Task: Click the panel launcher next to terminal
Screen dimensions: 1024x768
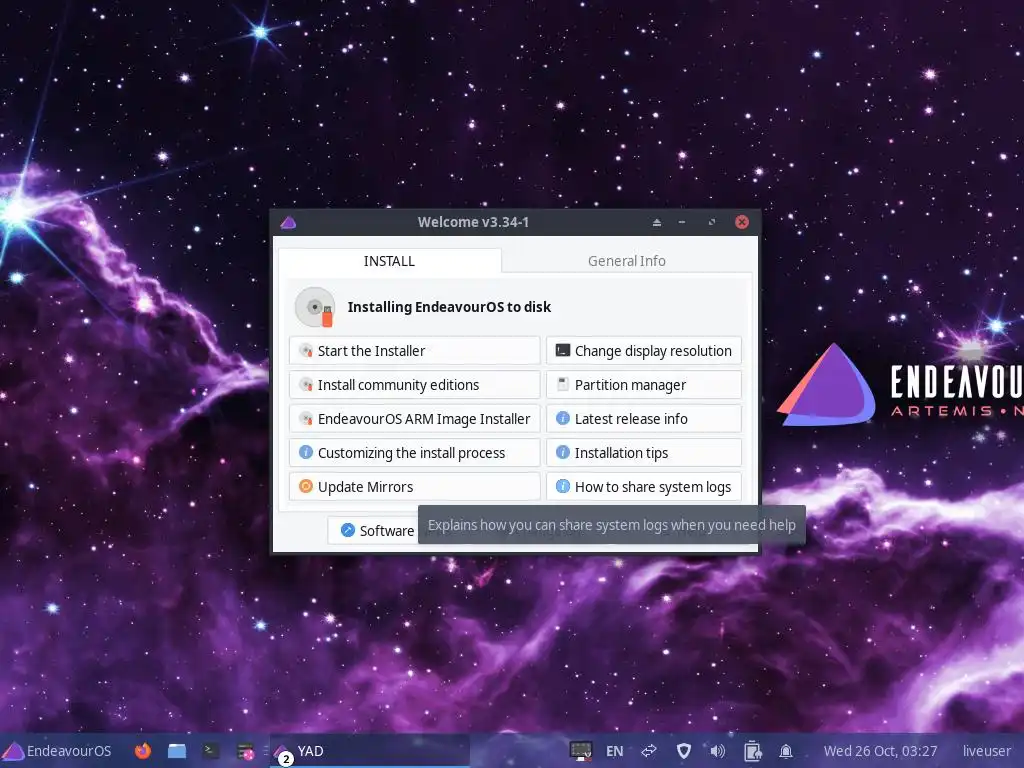Action: pos(246,751)
